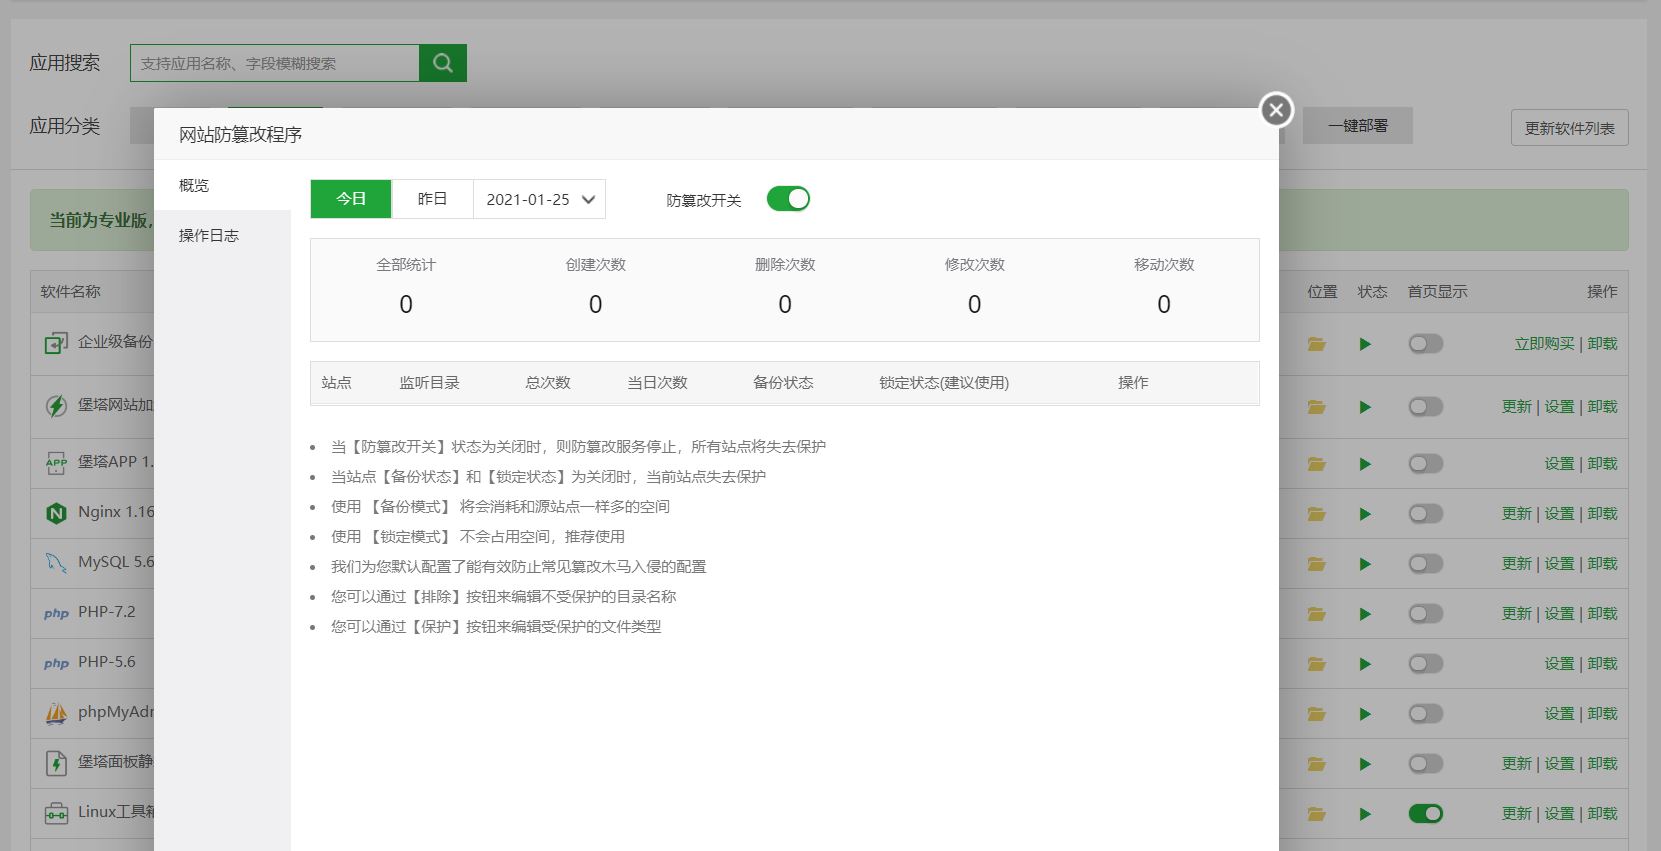The image size is (1661, 851).
Task: Open the 2021-01-25 date dropdown
Action: tap(539, 199)
